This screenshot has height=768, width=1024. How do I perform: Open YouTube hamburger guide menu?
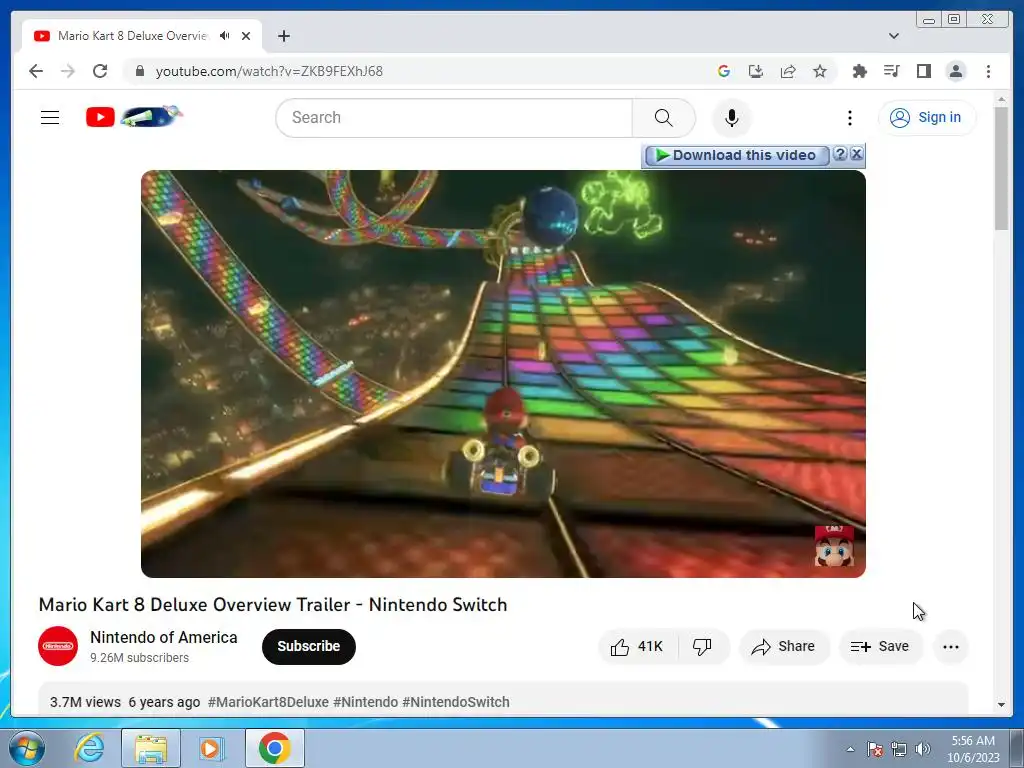(50, 118)
